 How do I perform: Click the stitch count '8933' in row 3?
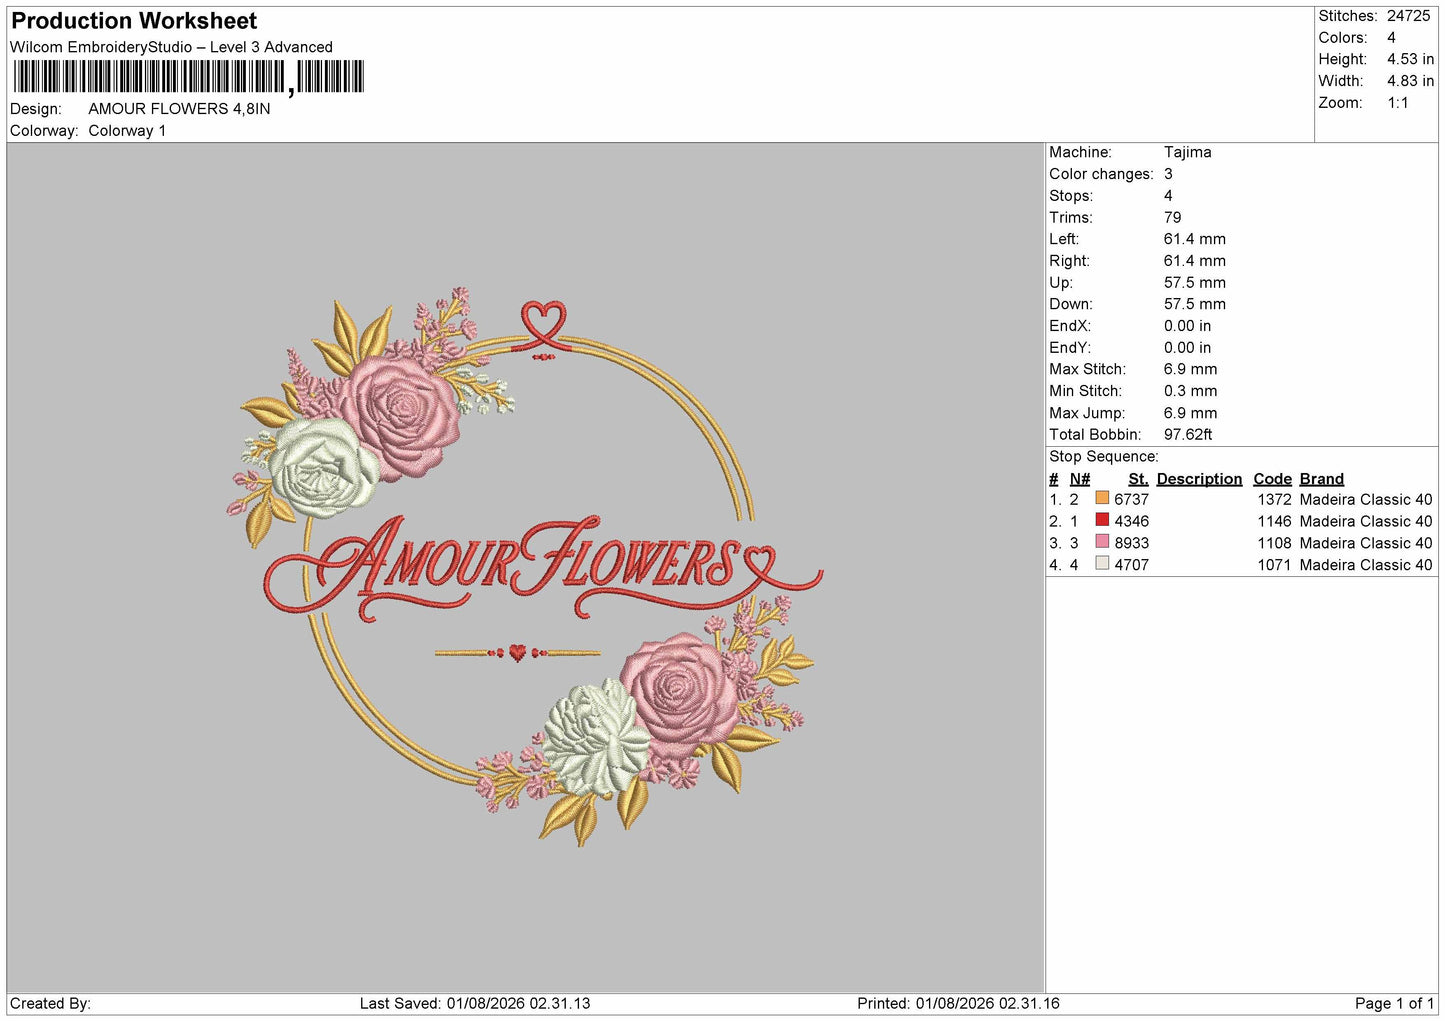click(1131, 543)
